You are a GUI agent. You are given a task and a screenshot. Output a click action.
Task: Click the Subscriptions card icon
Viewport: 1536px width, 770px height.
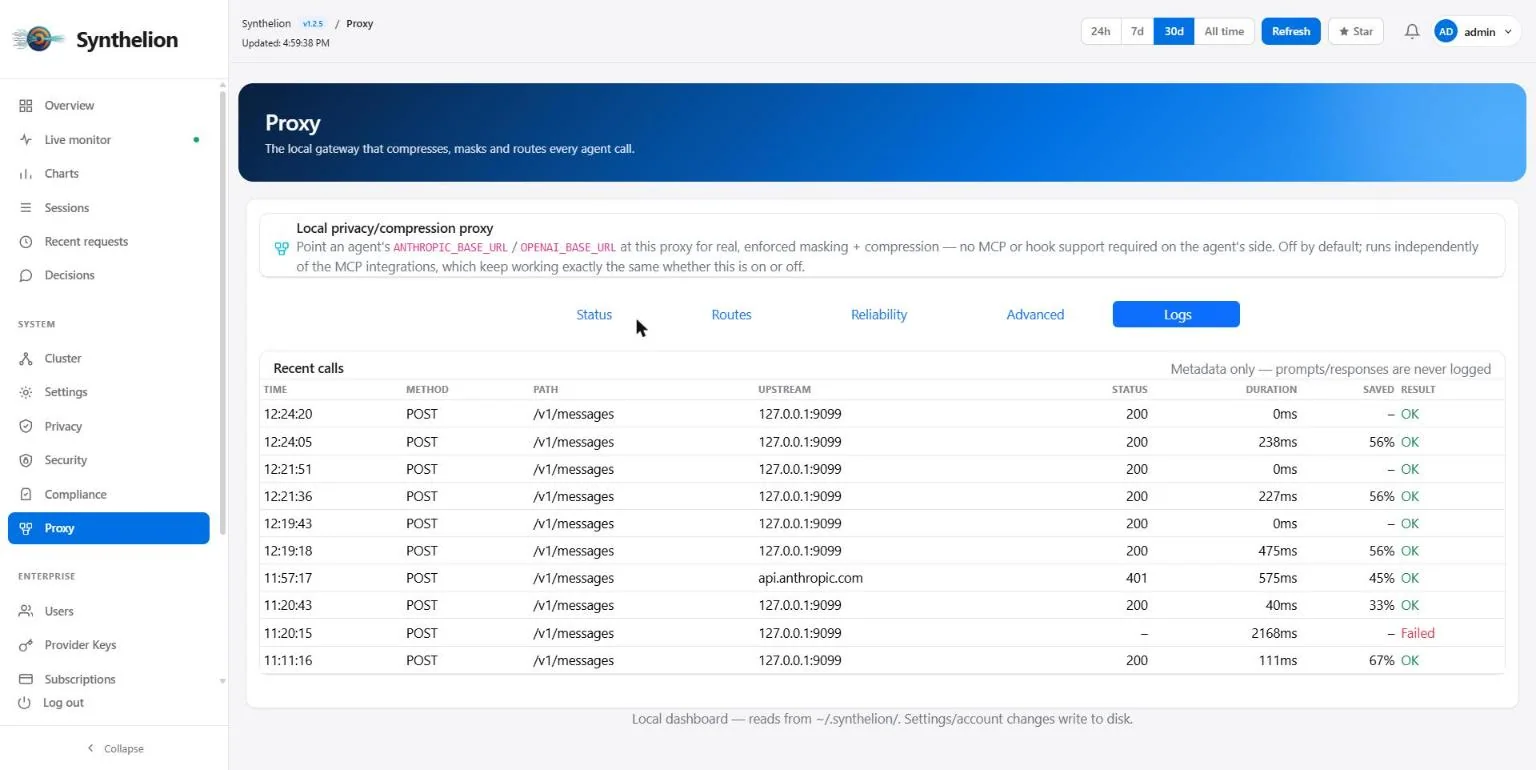26,679
